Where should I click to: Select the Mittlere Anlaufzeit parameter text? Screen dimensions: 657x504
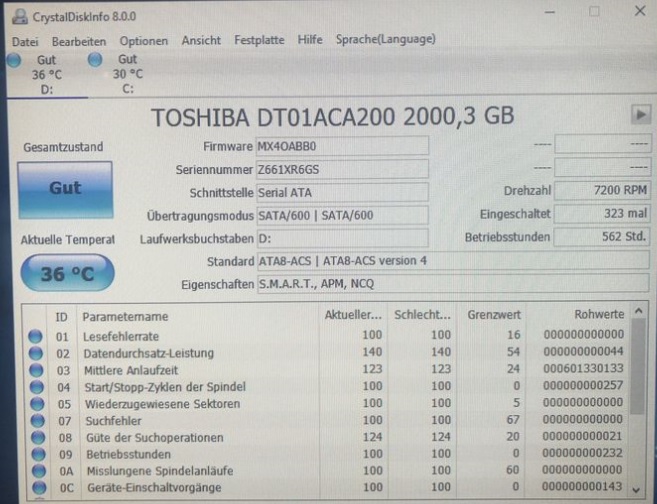coord(131,370)
